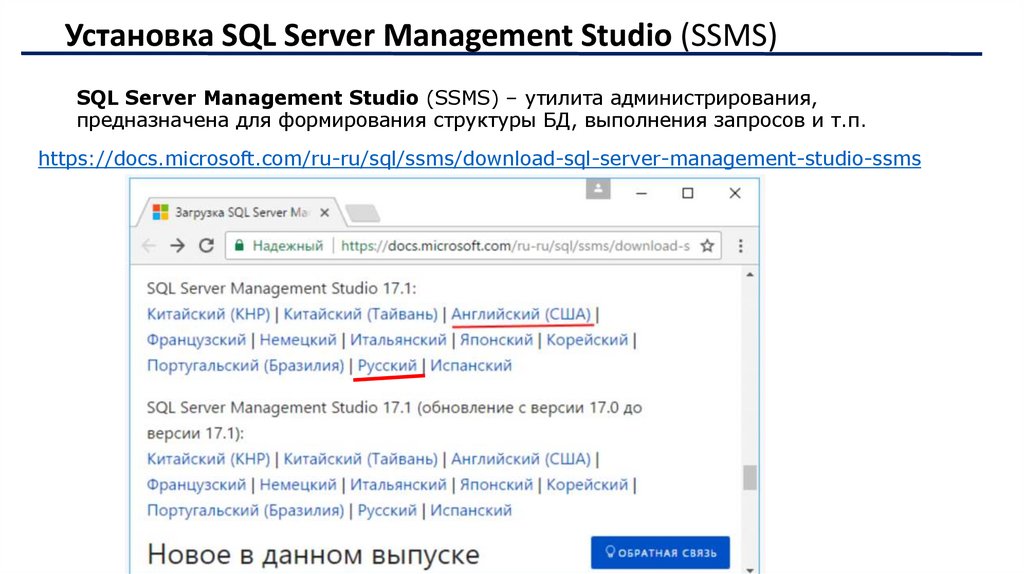Download SSMS 17.1 Китайский (КНР)

pos(208,314)
